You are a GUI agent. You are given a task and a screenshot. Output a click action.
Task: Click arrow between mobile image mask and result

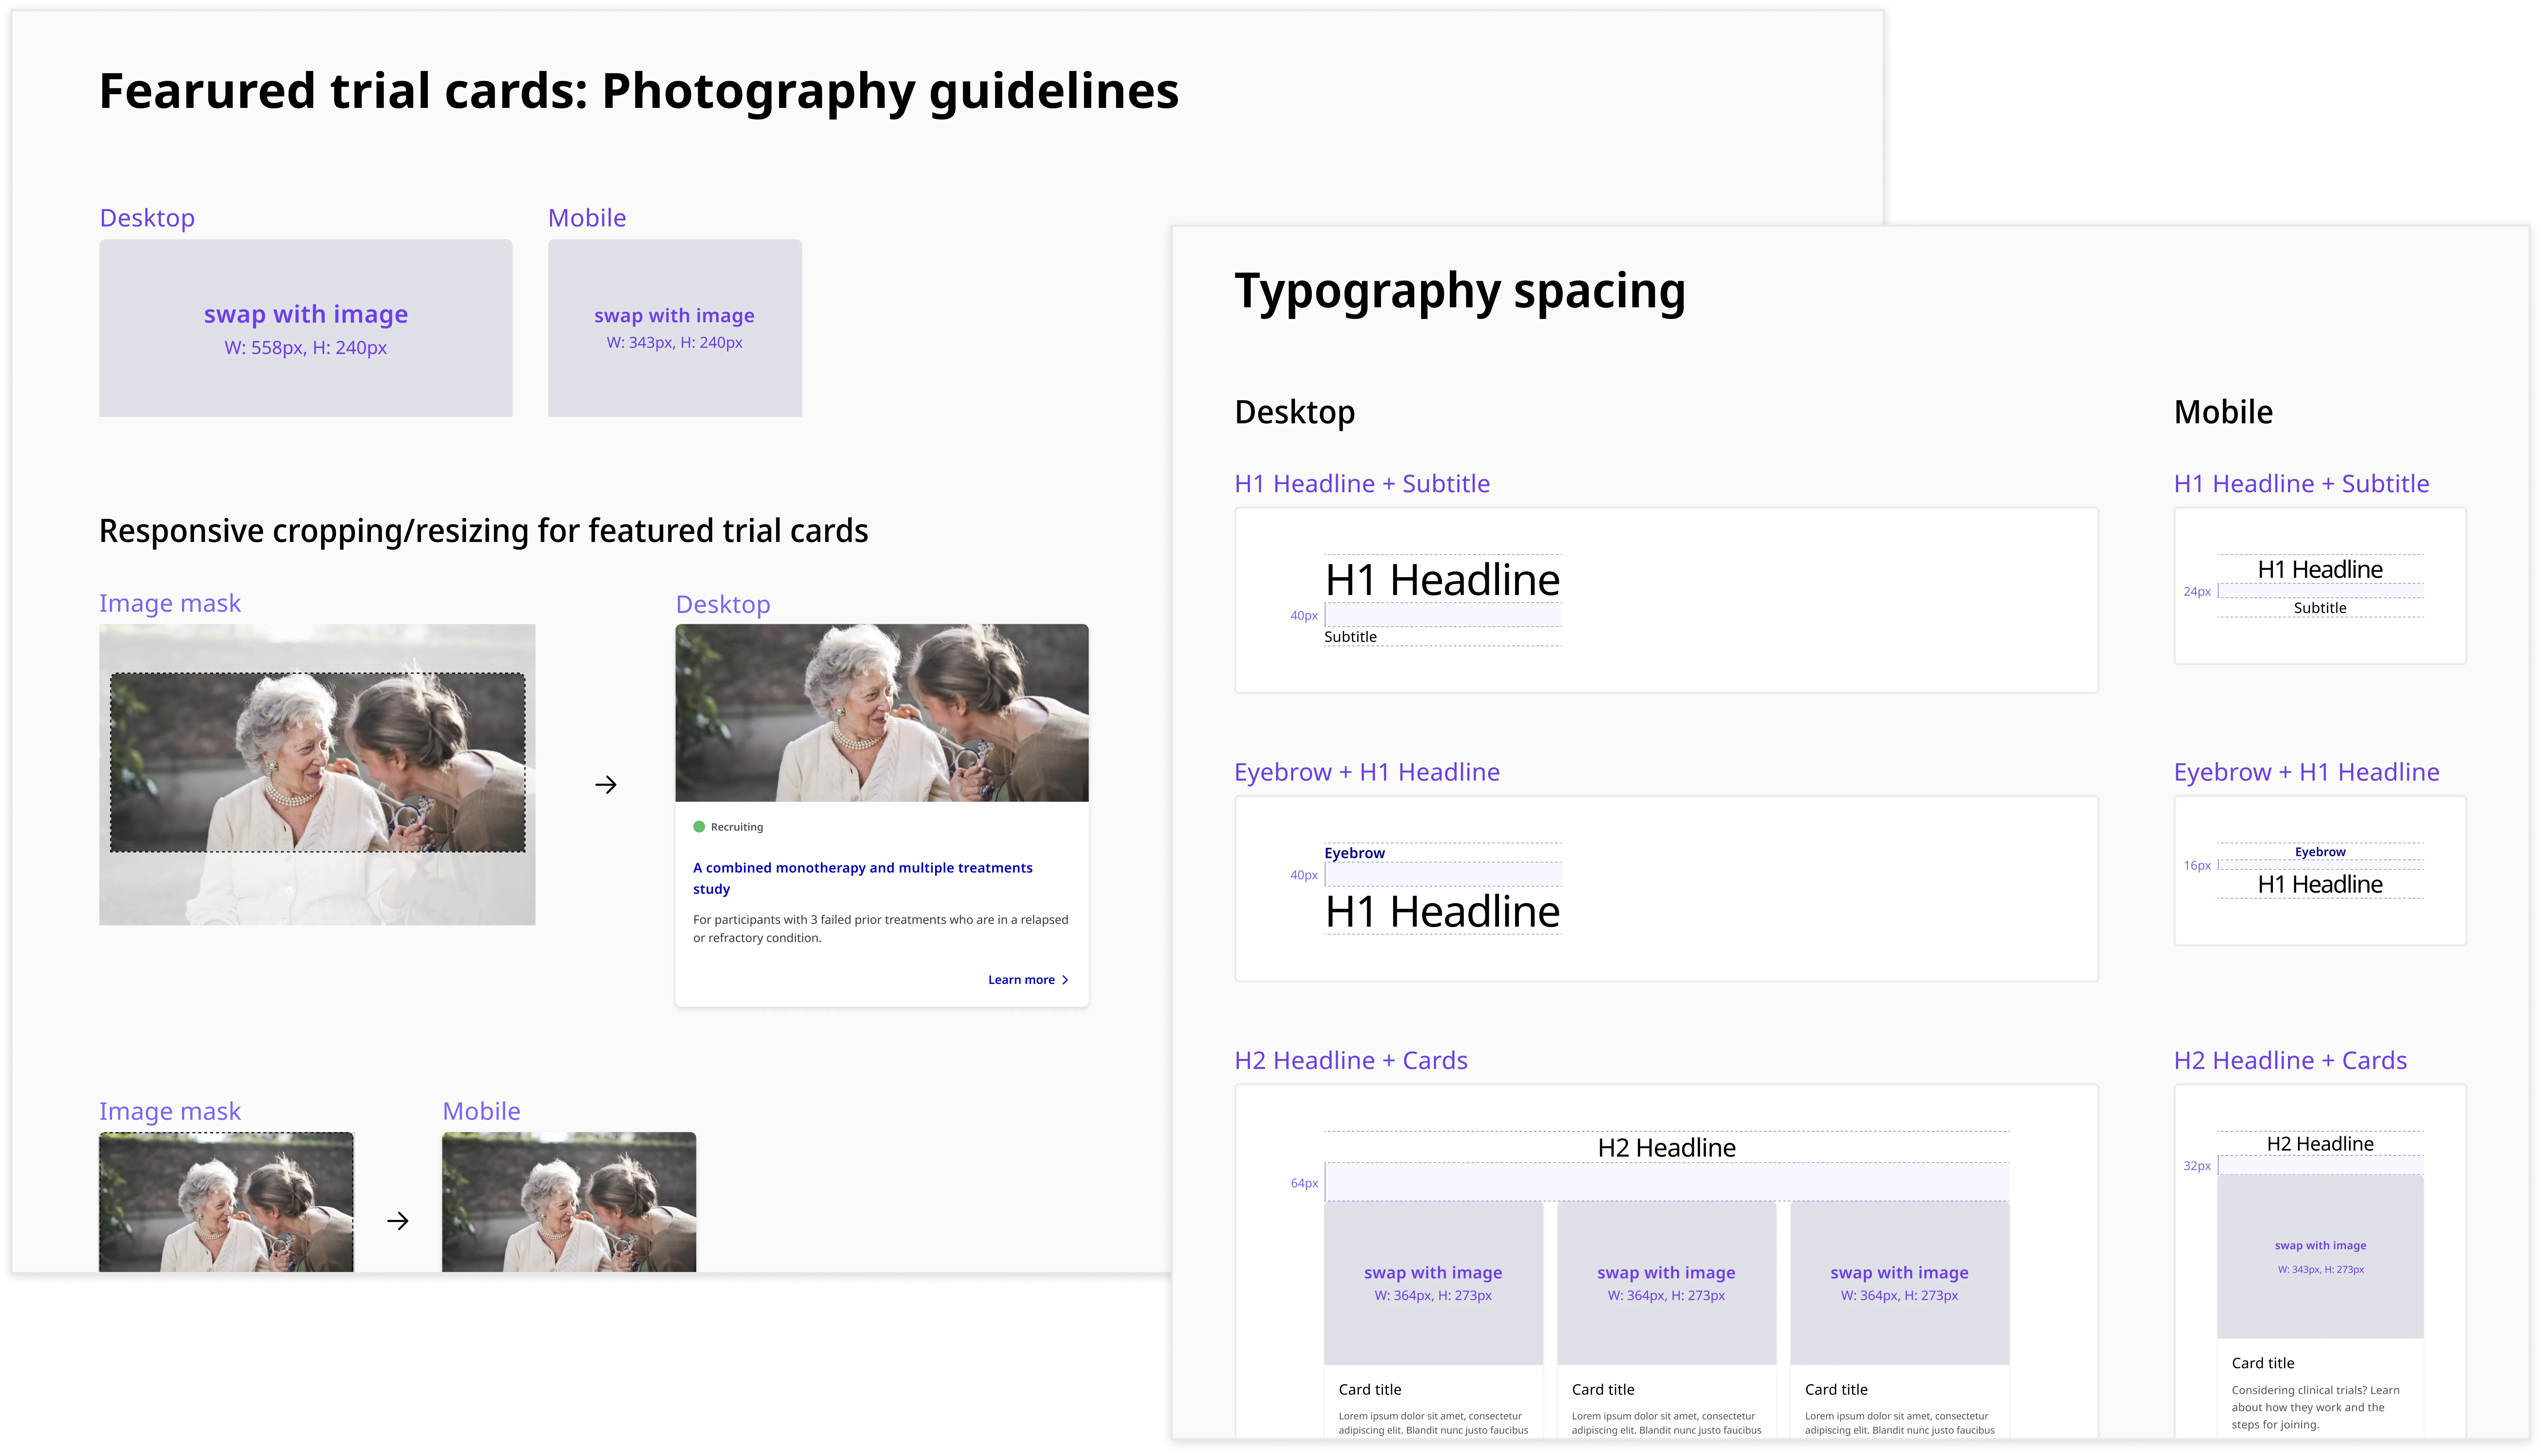(x=398, y=1221)
